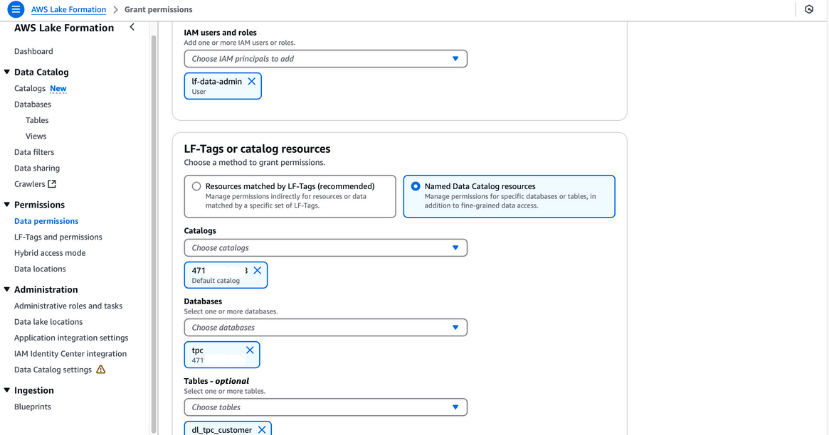Open Data permissions page
Viewport: 829px width, 435px height.
coord(46,221)
